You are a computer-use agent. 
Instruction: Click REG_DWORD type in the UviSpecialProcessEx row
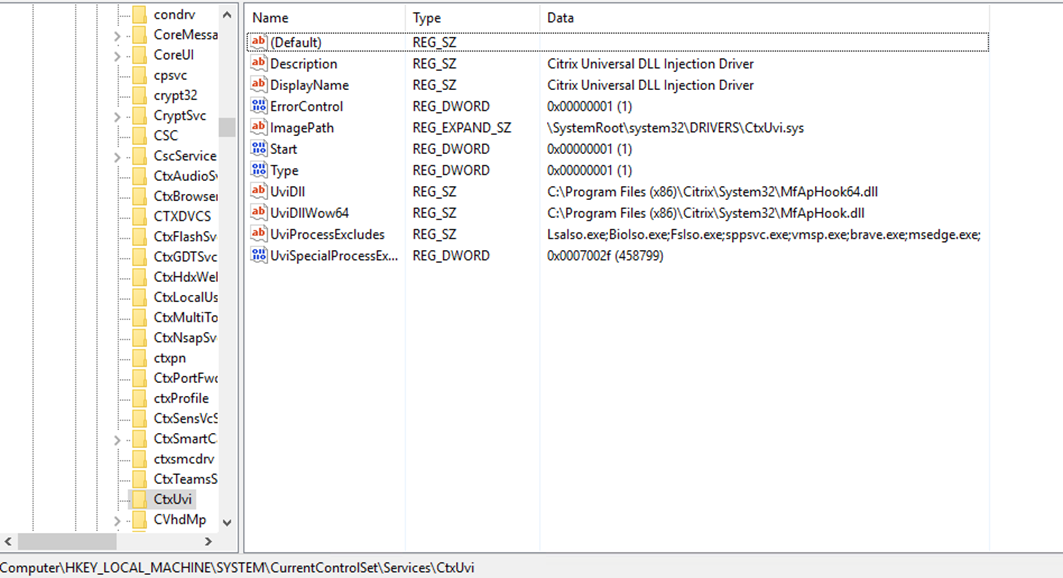451,256
